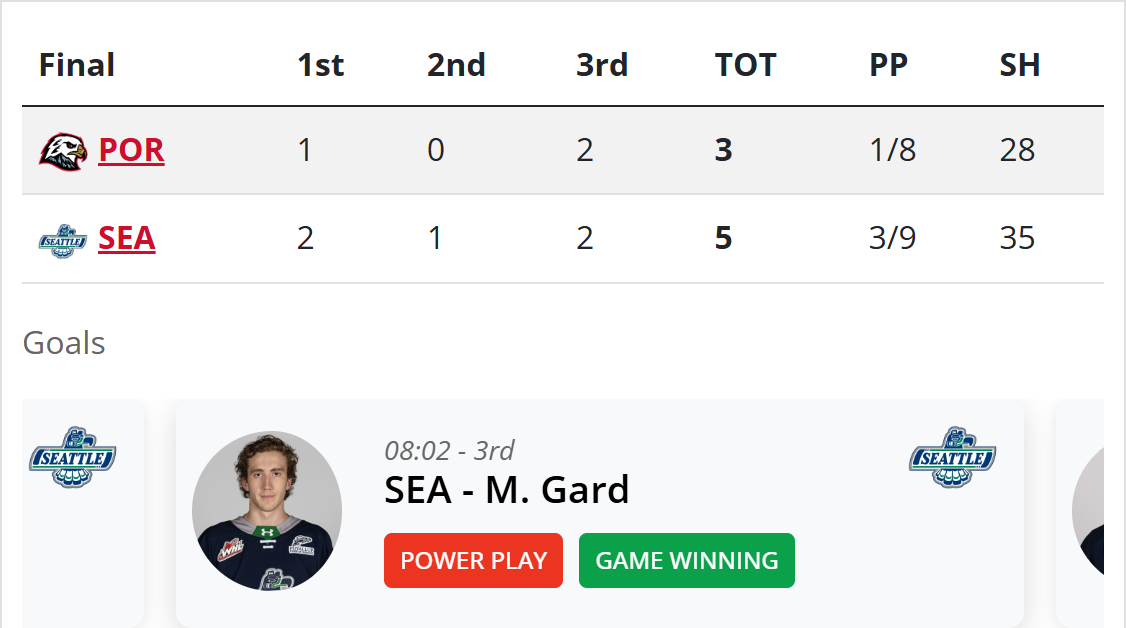Click the PP column header
This screenshot has height=628, width=1126.
[x=888, y=65]
